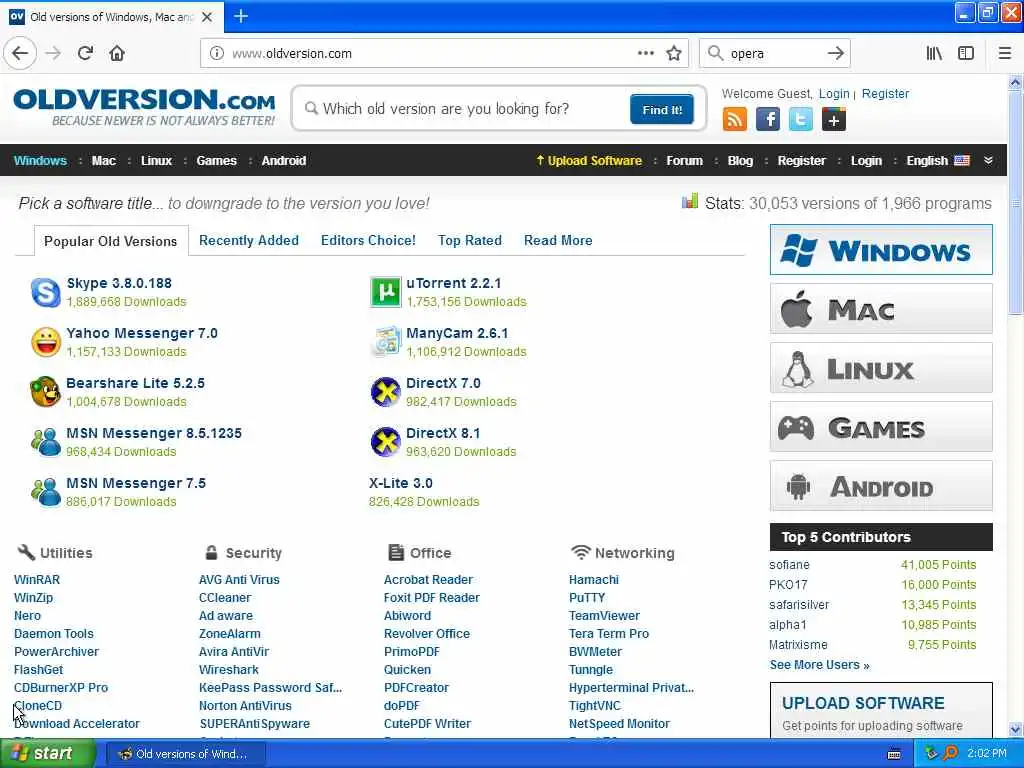Switch to the Editors Choice! tab

[x=368, y=240]
